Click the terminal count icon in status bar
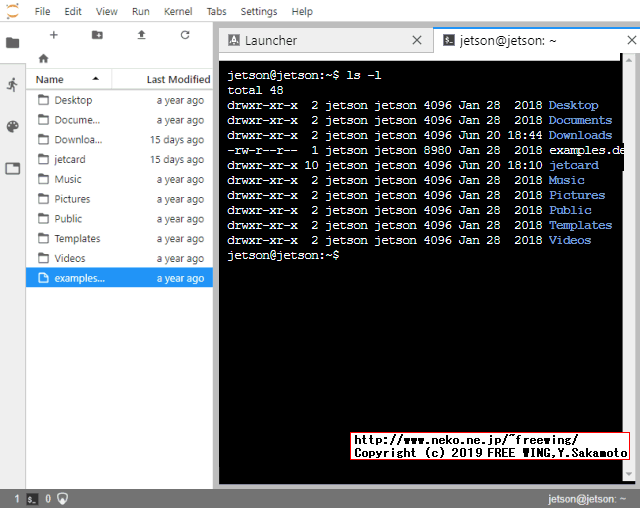640x508 pixels. (x=32, y=498)
